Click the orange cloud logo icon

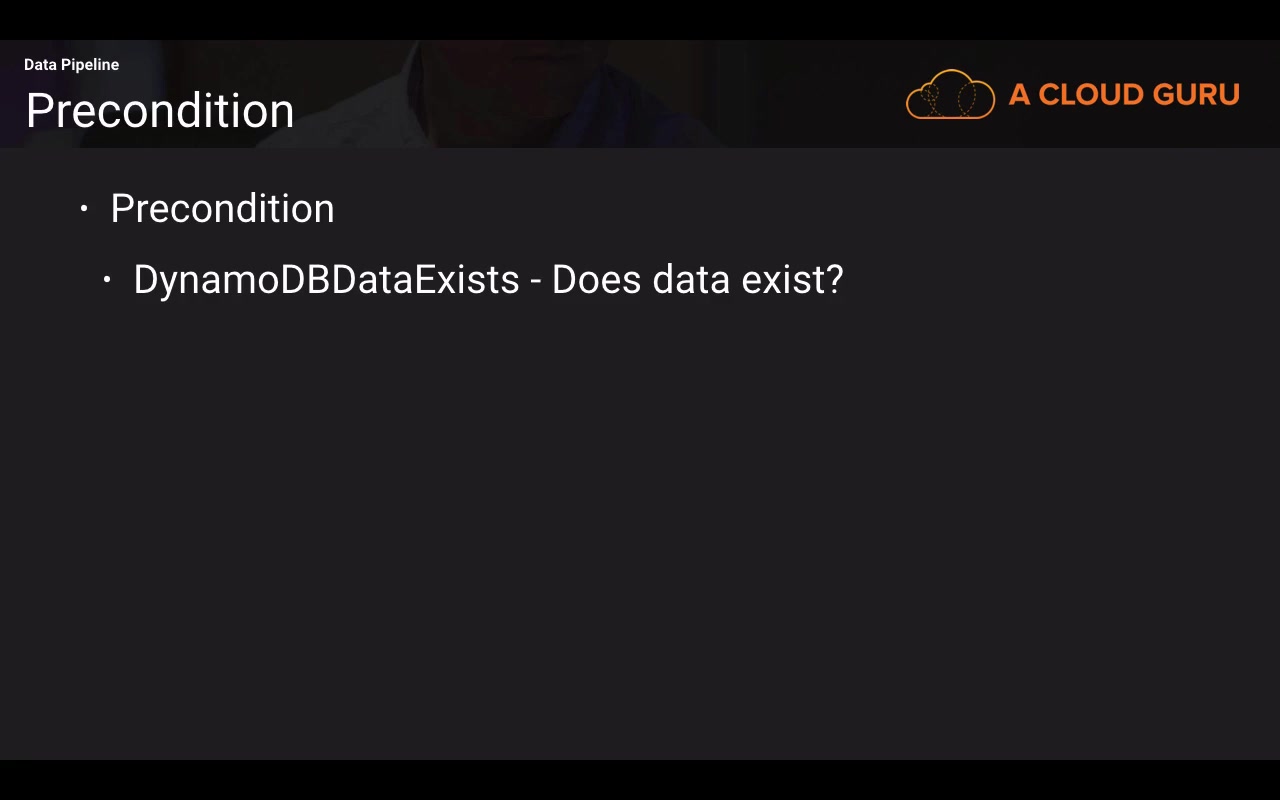(950, 95)
